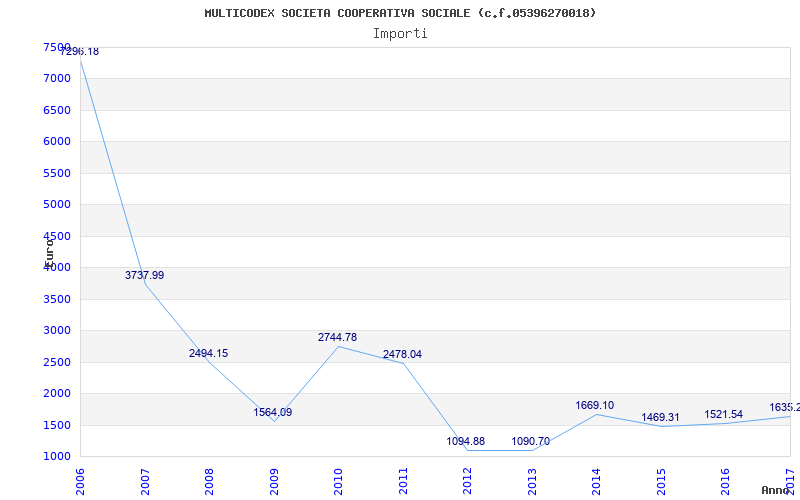Select the 1564.09 data label
The image size is (800, 500).
[x=272, y=413]
